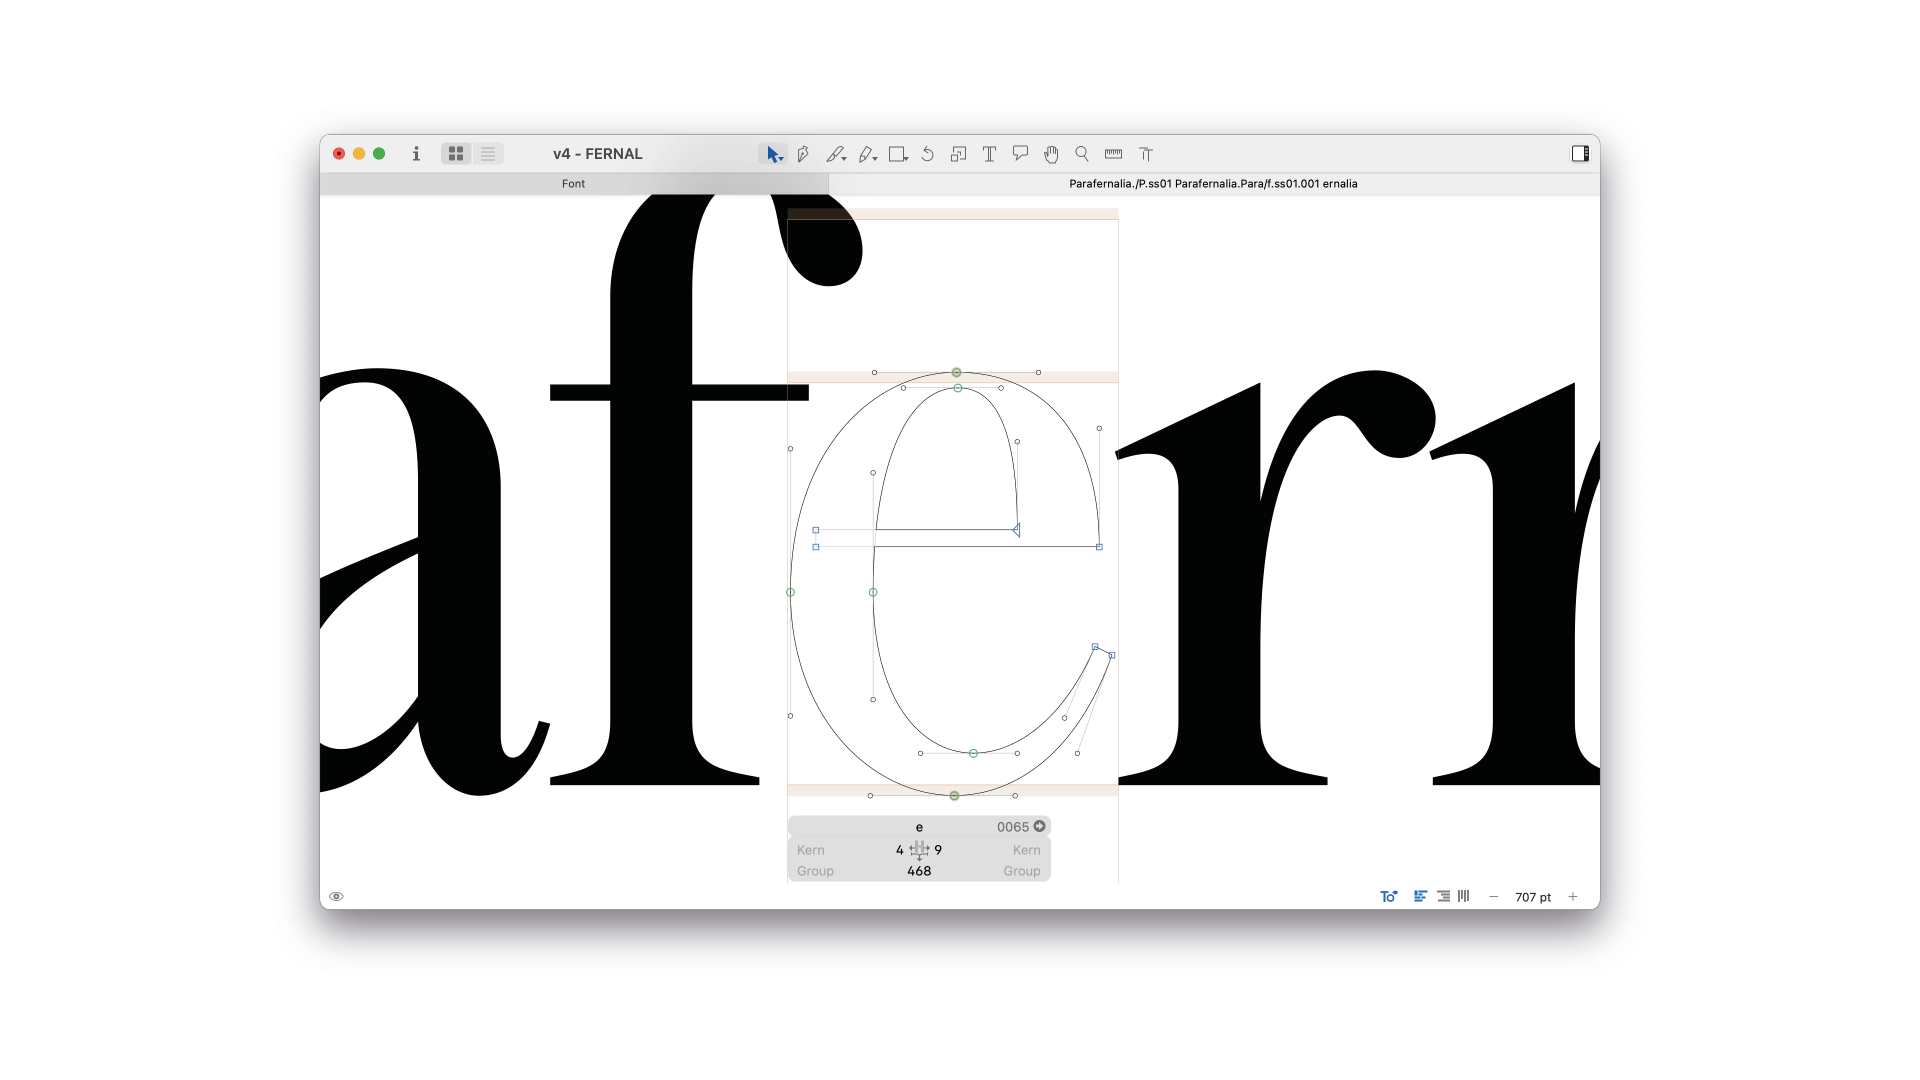Increase zoom with the plus button
The image size is (1920, 1080).
tap(1573, 897)
